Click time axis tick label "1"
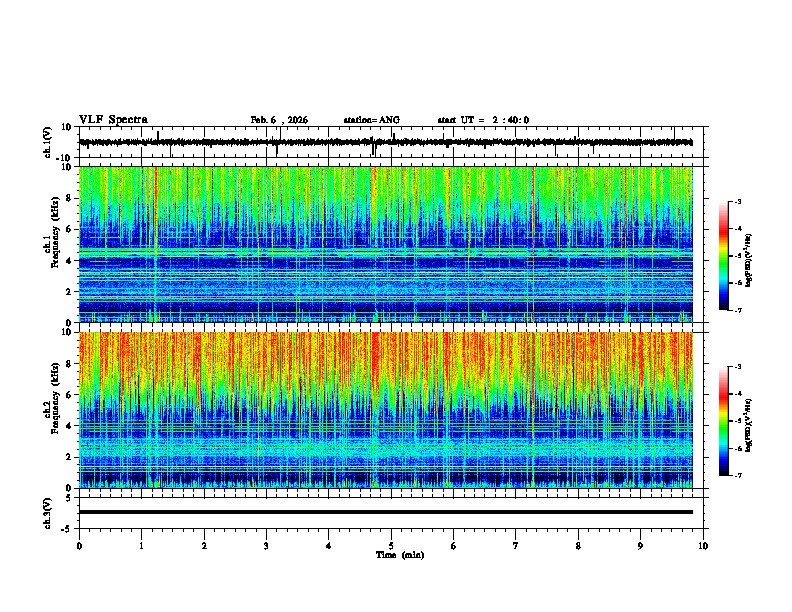The image size is (792, 612). click(x=141, y=546)
